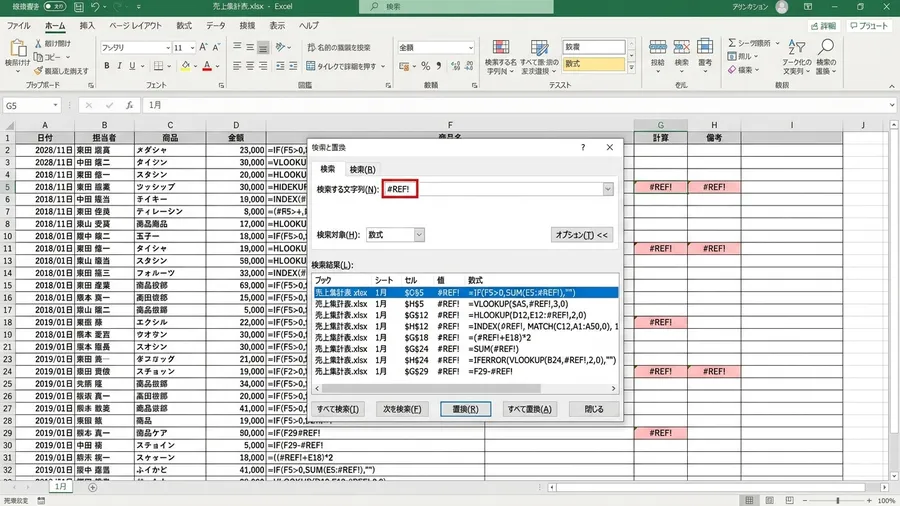
Task: Open the AutoSum dropdown arrow
Action: tap(778, 43)
